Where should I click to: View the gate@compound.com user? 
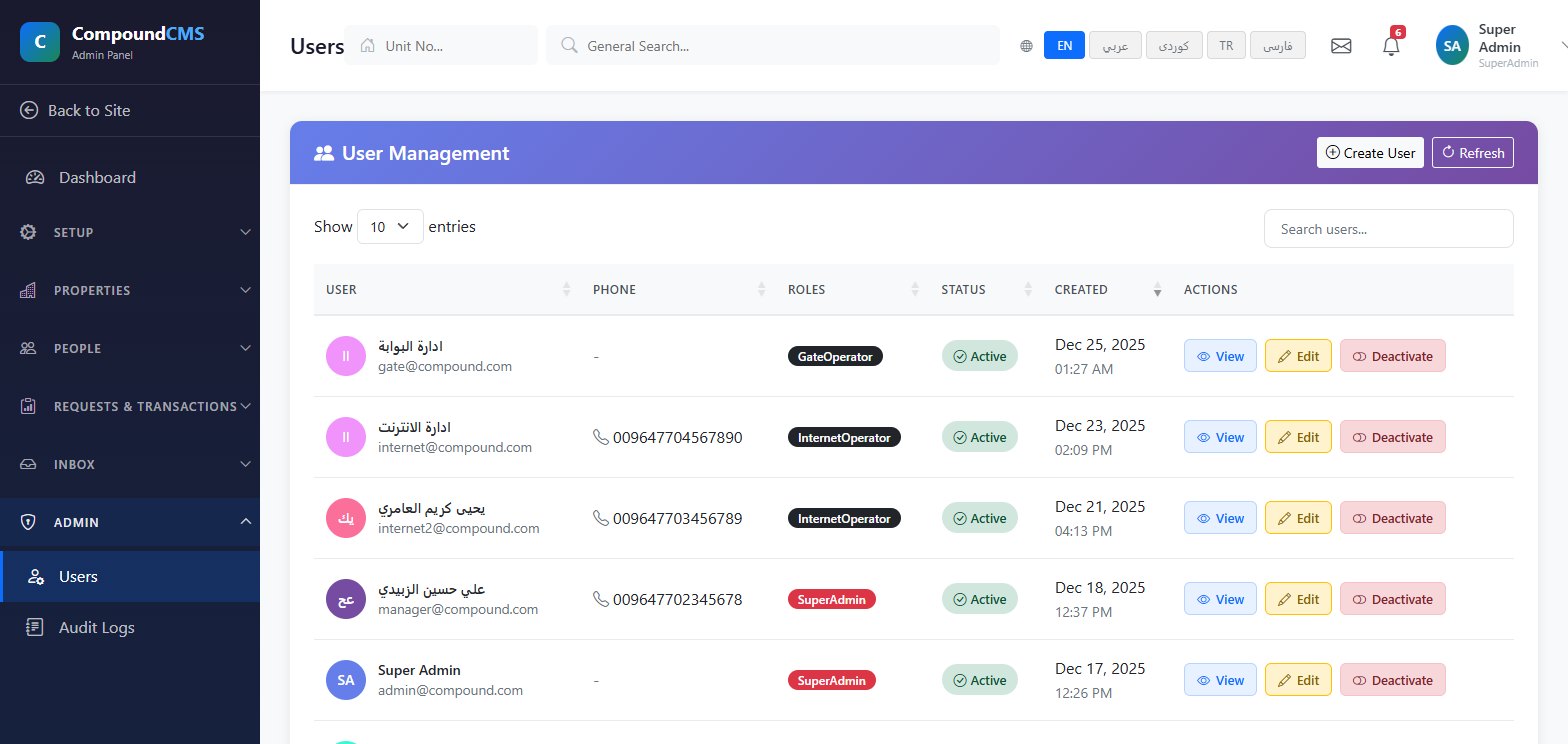pos(1220,356)
